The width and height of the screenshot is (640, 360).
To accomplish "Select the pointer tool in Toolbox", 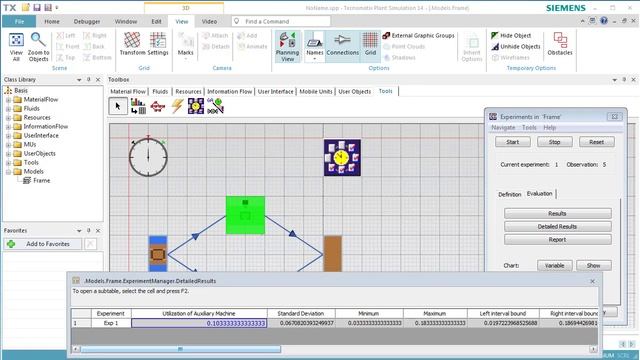I will (118, 106).
